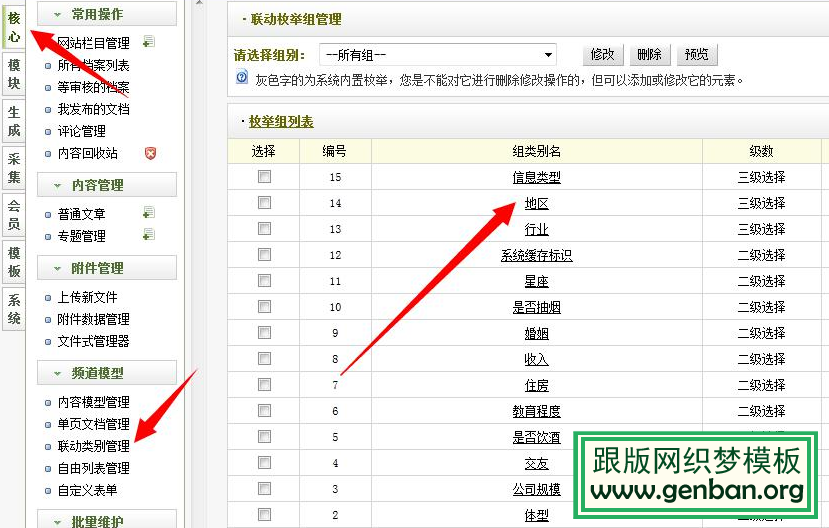Open the 收入 enum group link
Viewport: 829px width, 528px height.
[536, 359]
